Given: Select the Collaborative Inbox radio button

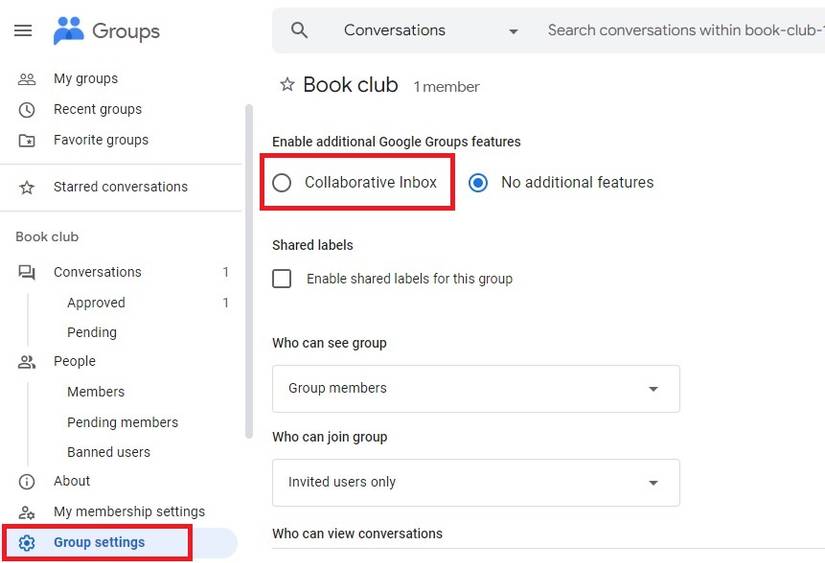Looking at the screenshot, I should tap(282, 183).
